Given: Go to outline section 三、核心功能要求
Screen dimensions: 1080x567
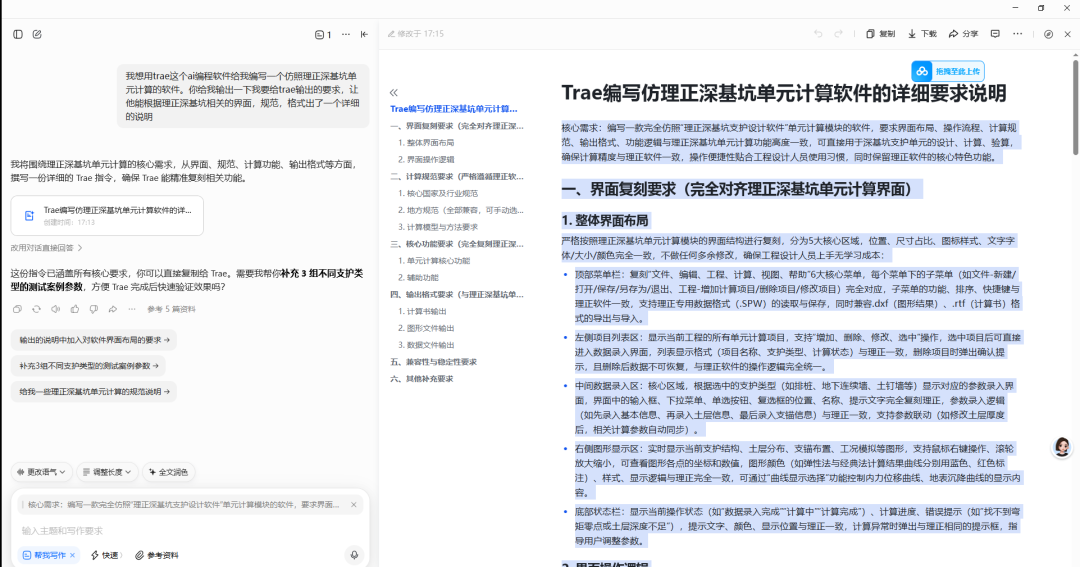Looking at the screenshot, I should [457, 244].
